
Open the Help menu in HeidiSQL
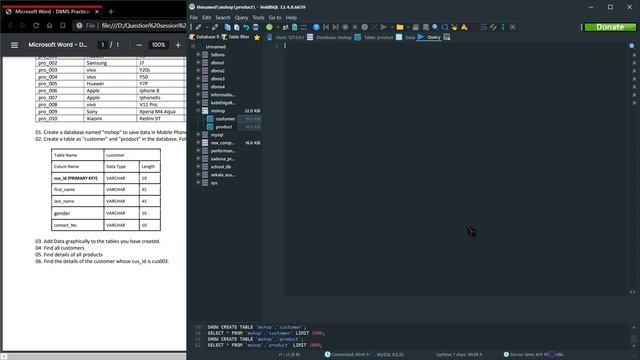pos(291,18)
